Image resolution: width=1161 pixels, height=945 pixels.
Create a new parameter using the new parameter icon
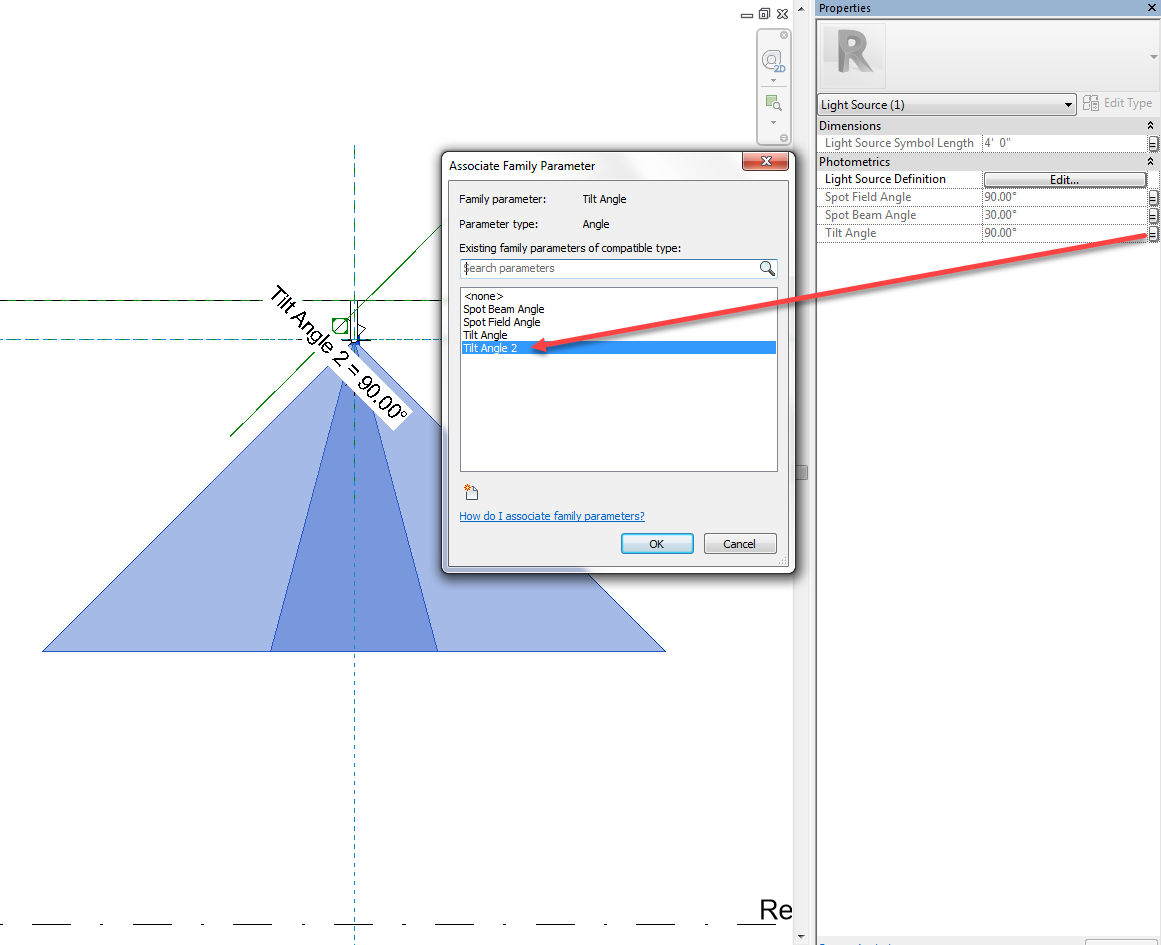[470, 491]
